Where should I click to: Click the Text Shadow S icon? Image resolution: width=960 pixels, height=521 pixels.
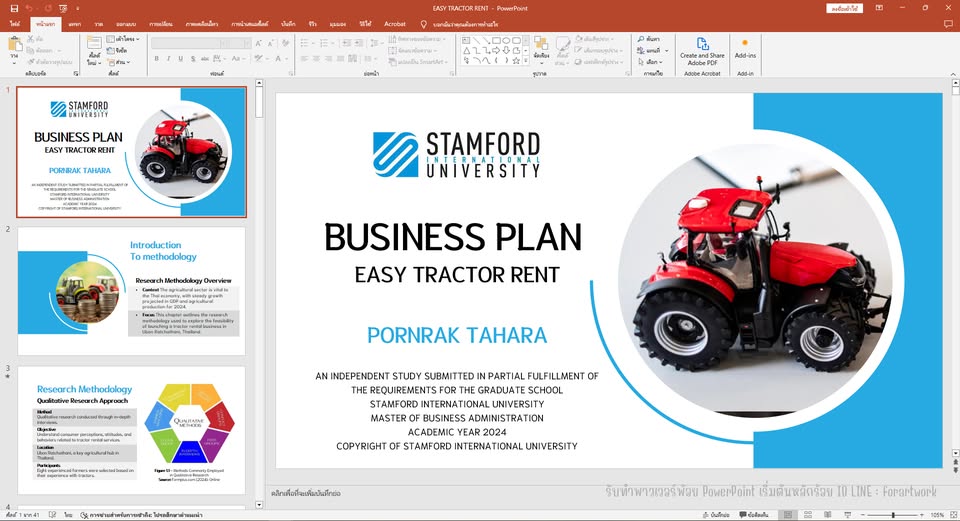pos(193,59)
